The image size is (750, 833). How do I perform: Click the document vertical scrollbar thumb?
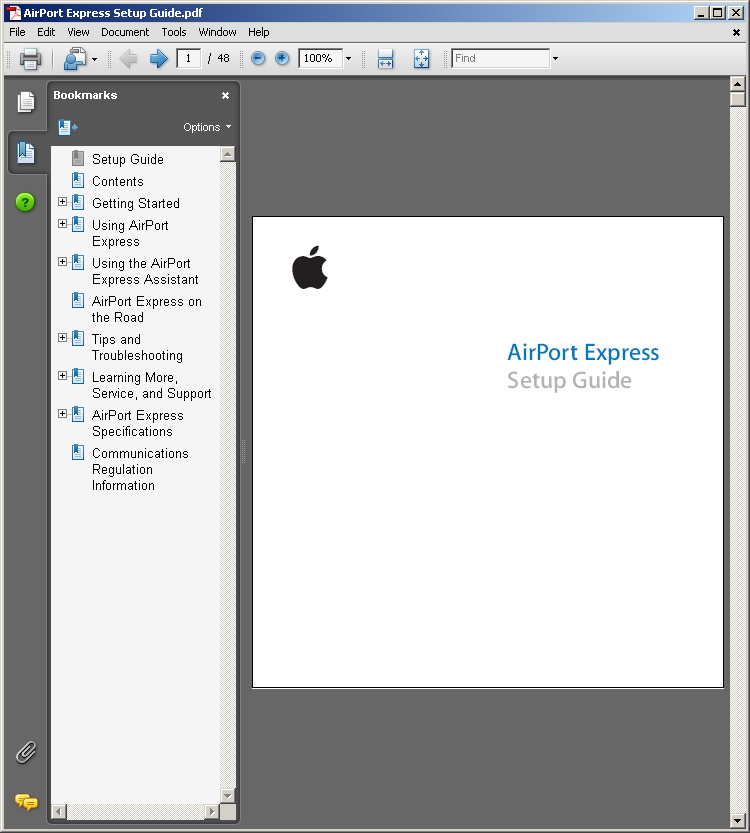pos(738,99)
